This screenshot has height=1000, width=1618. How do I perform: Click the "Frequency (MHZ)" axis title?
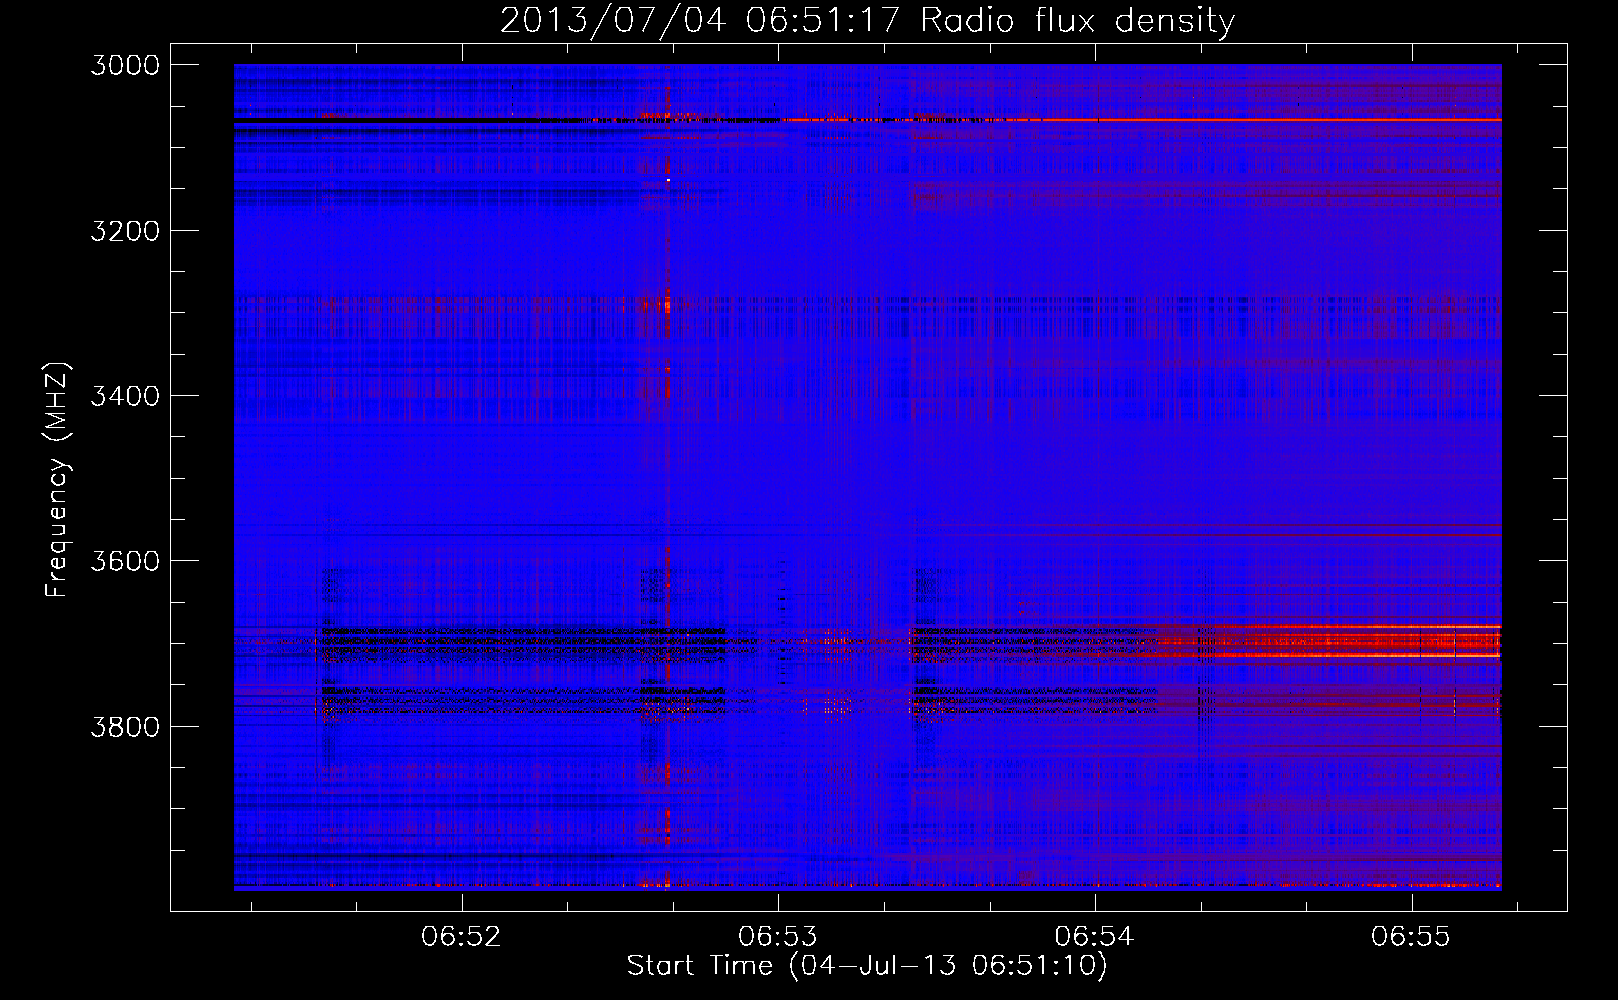pos(57,480)
